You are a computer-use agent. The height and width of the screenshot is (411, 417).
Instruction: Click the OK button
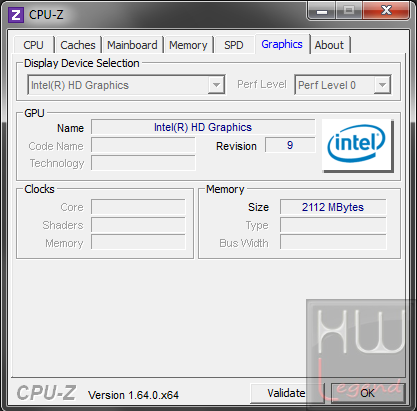pos(368,393)
